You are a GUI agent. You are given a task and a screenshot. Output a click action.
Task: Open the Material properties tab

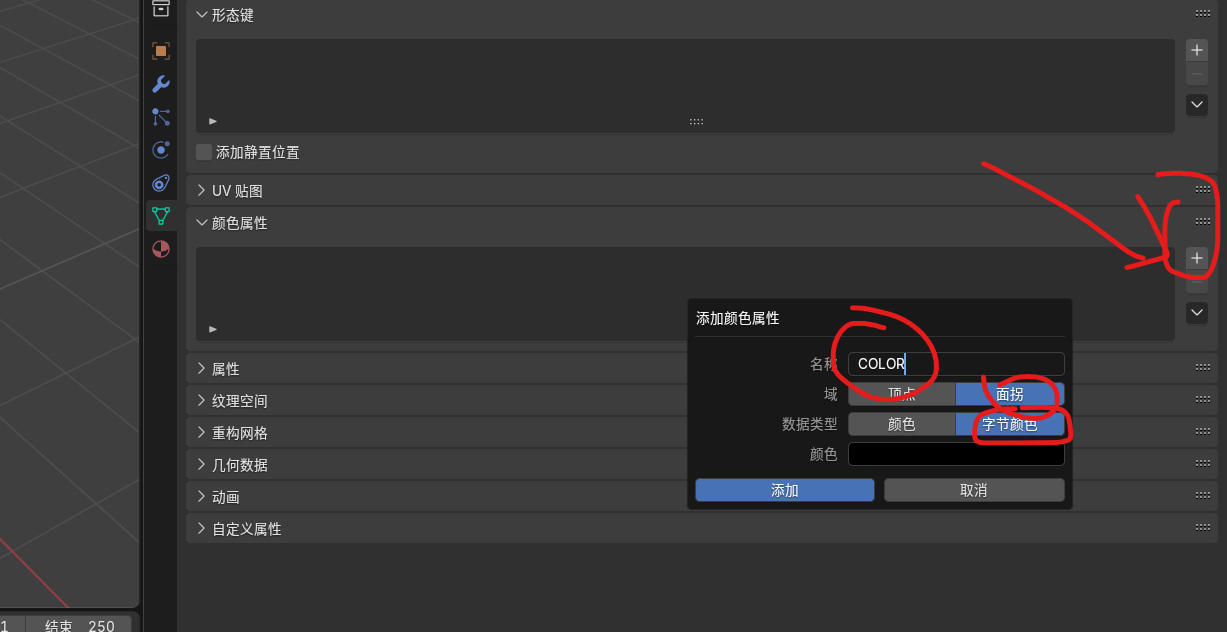point(160,249)
